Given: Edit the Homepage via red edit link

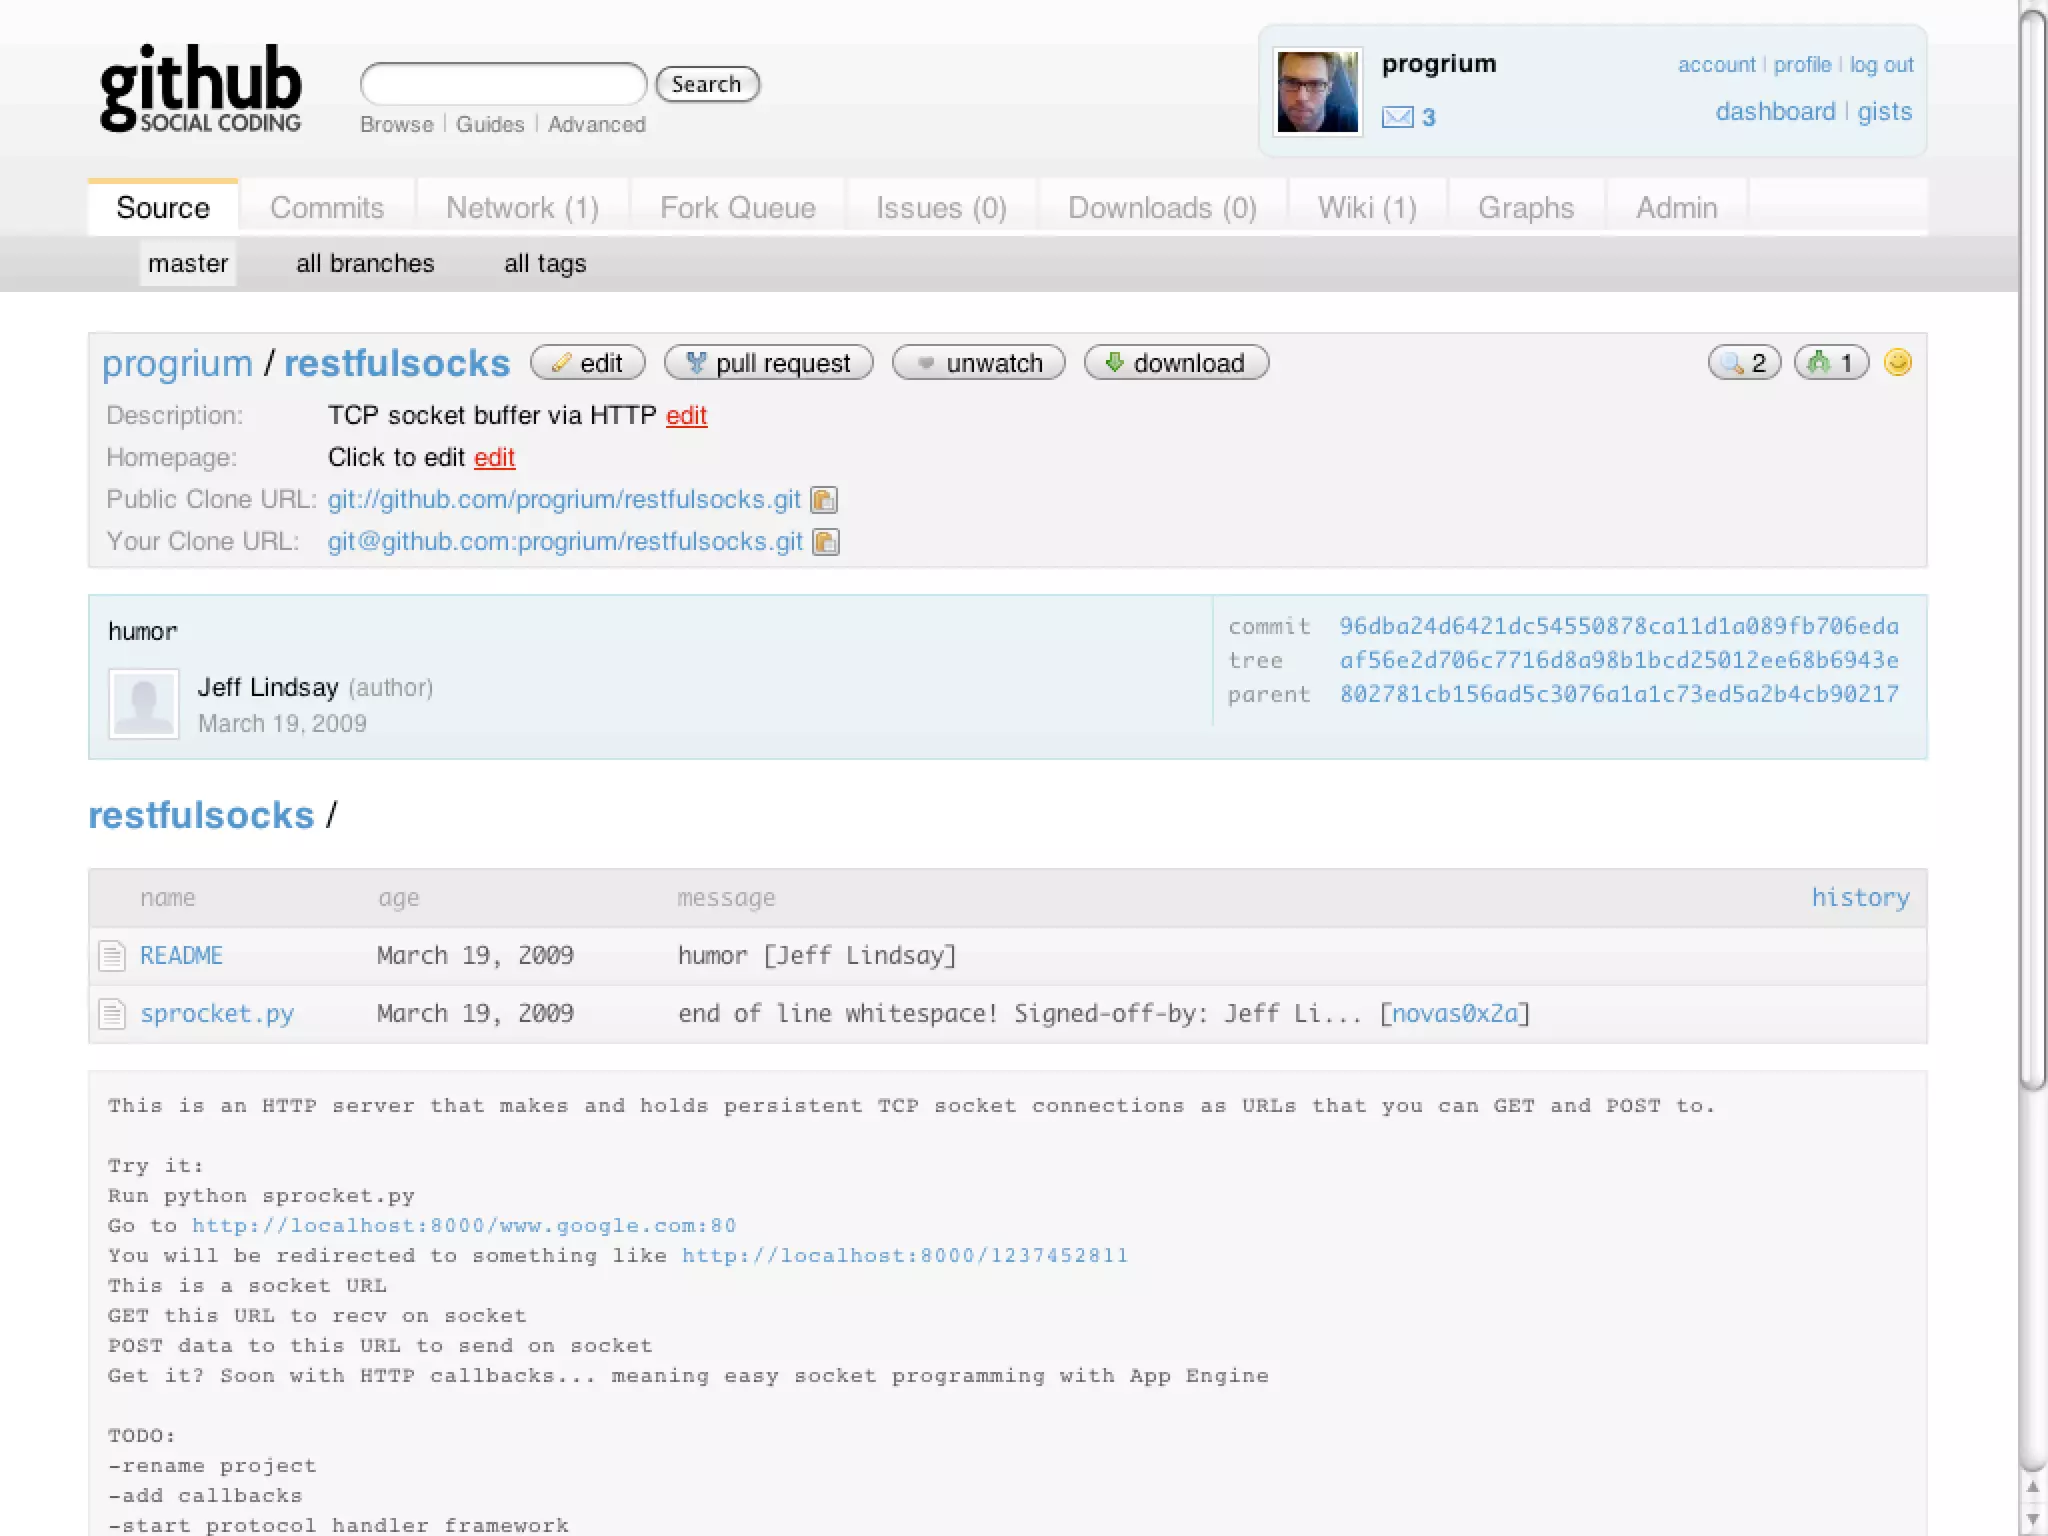Looking at the screenshot, I should (494, 457).
